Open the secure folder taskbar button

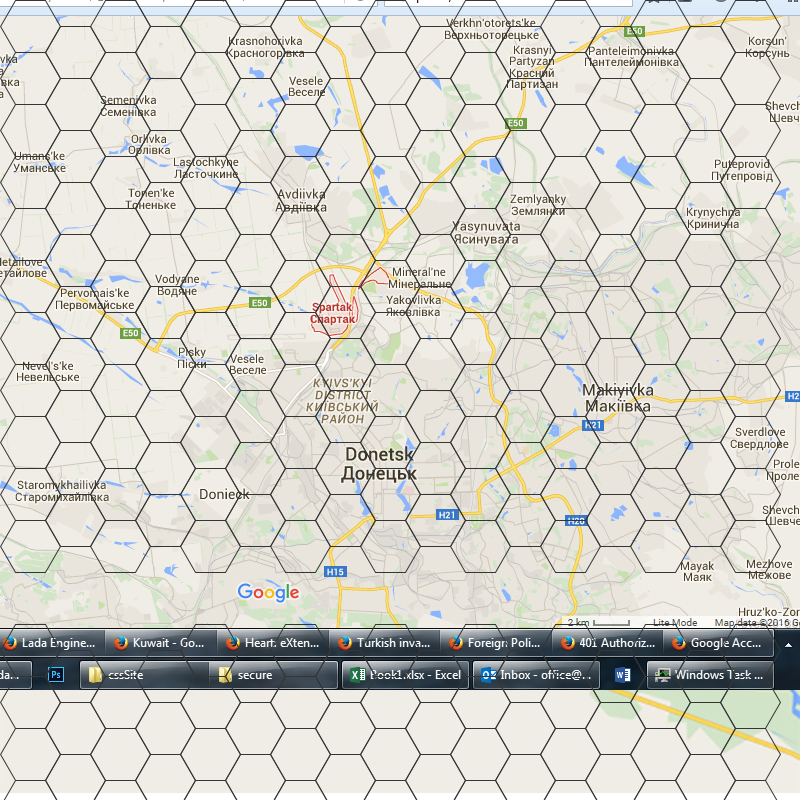(x=273, y=674)
